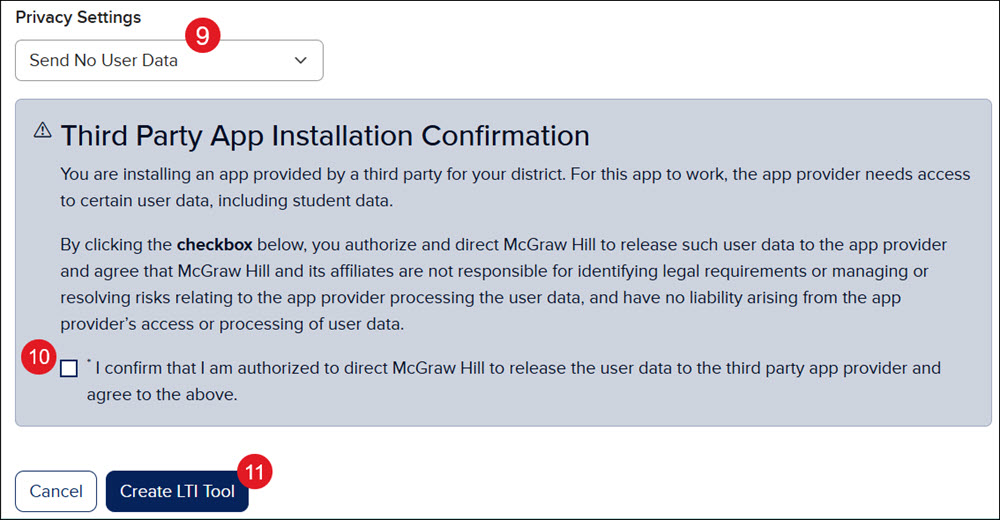This screenshot has width=1000, height=520.
Task: Select the 'I confirm that I am authorized' label
Action: click(514, 381)
